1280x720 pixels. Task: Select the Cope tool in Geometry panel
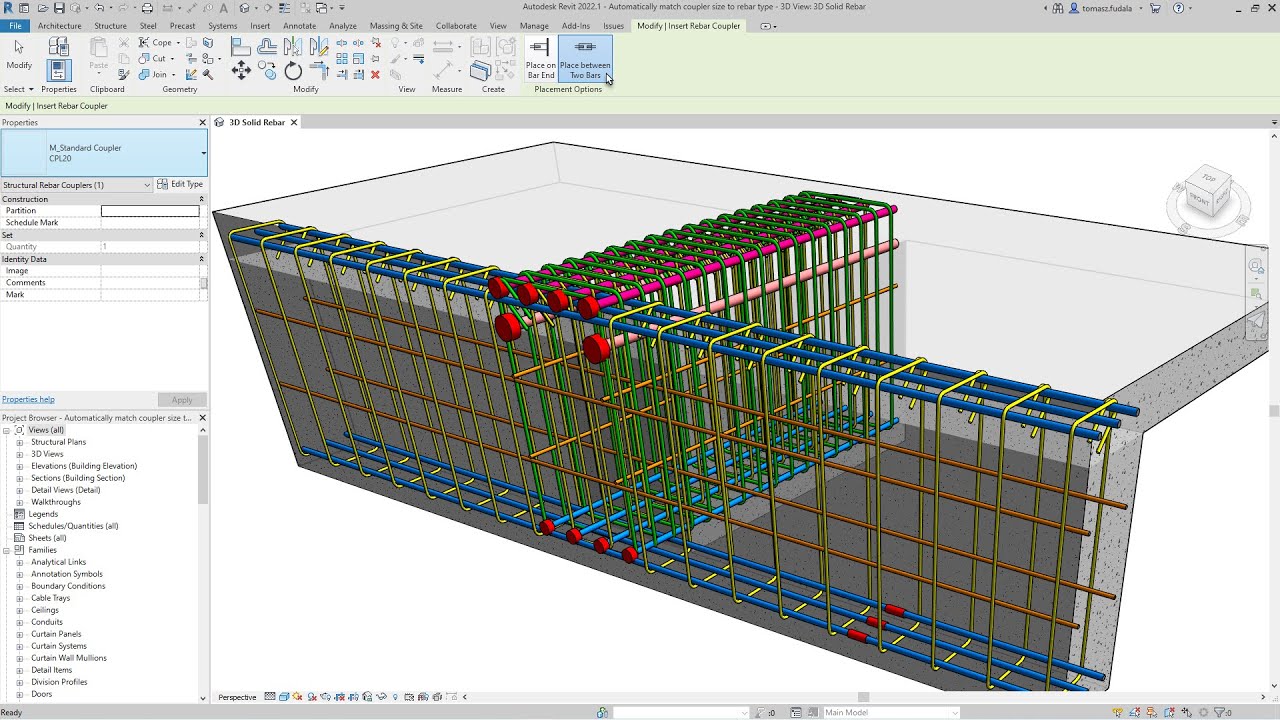point(158,43)
